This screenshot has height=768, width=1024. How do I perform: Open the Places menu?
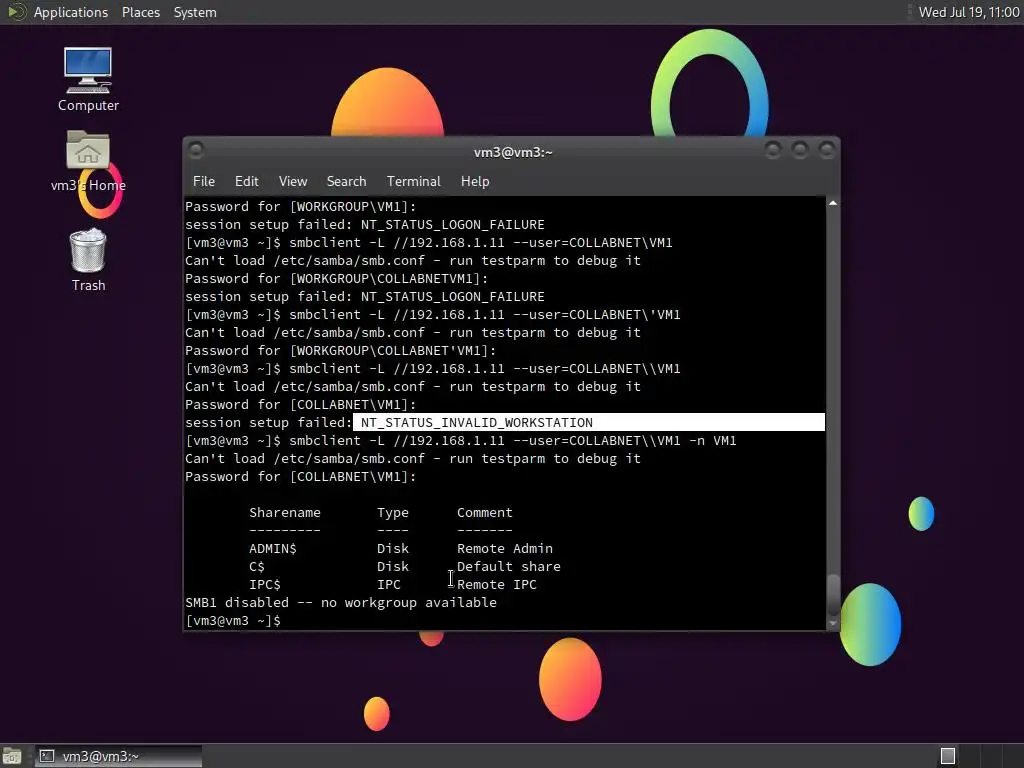pos(140,12)
